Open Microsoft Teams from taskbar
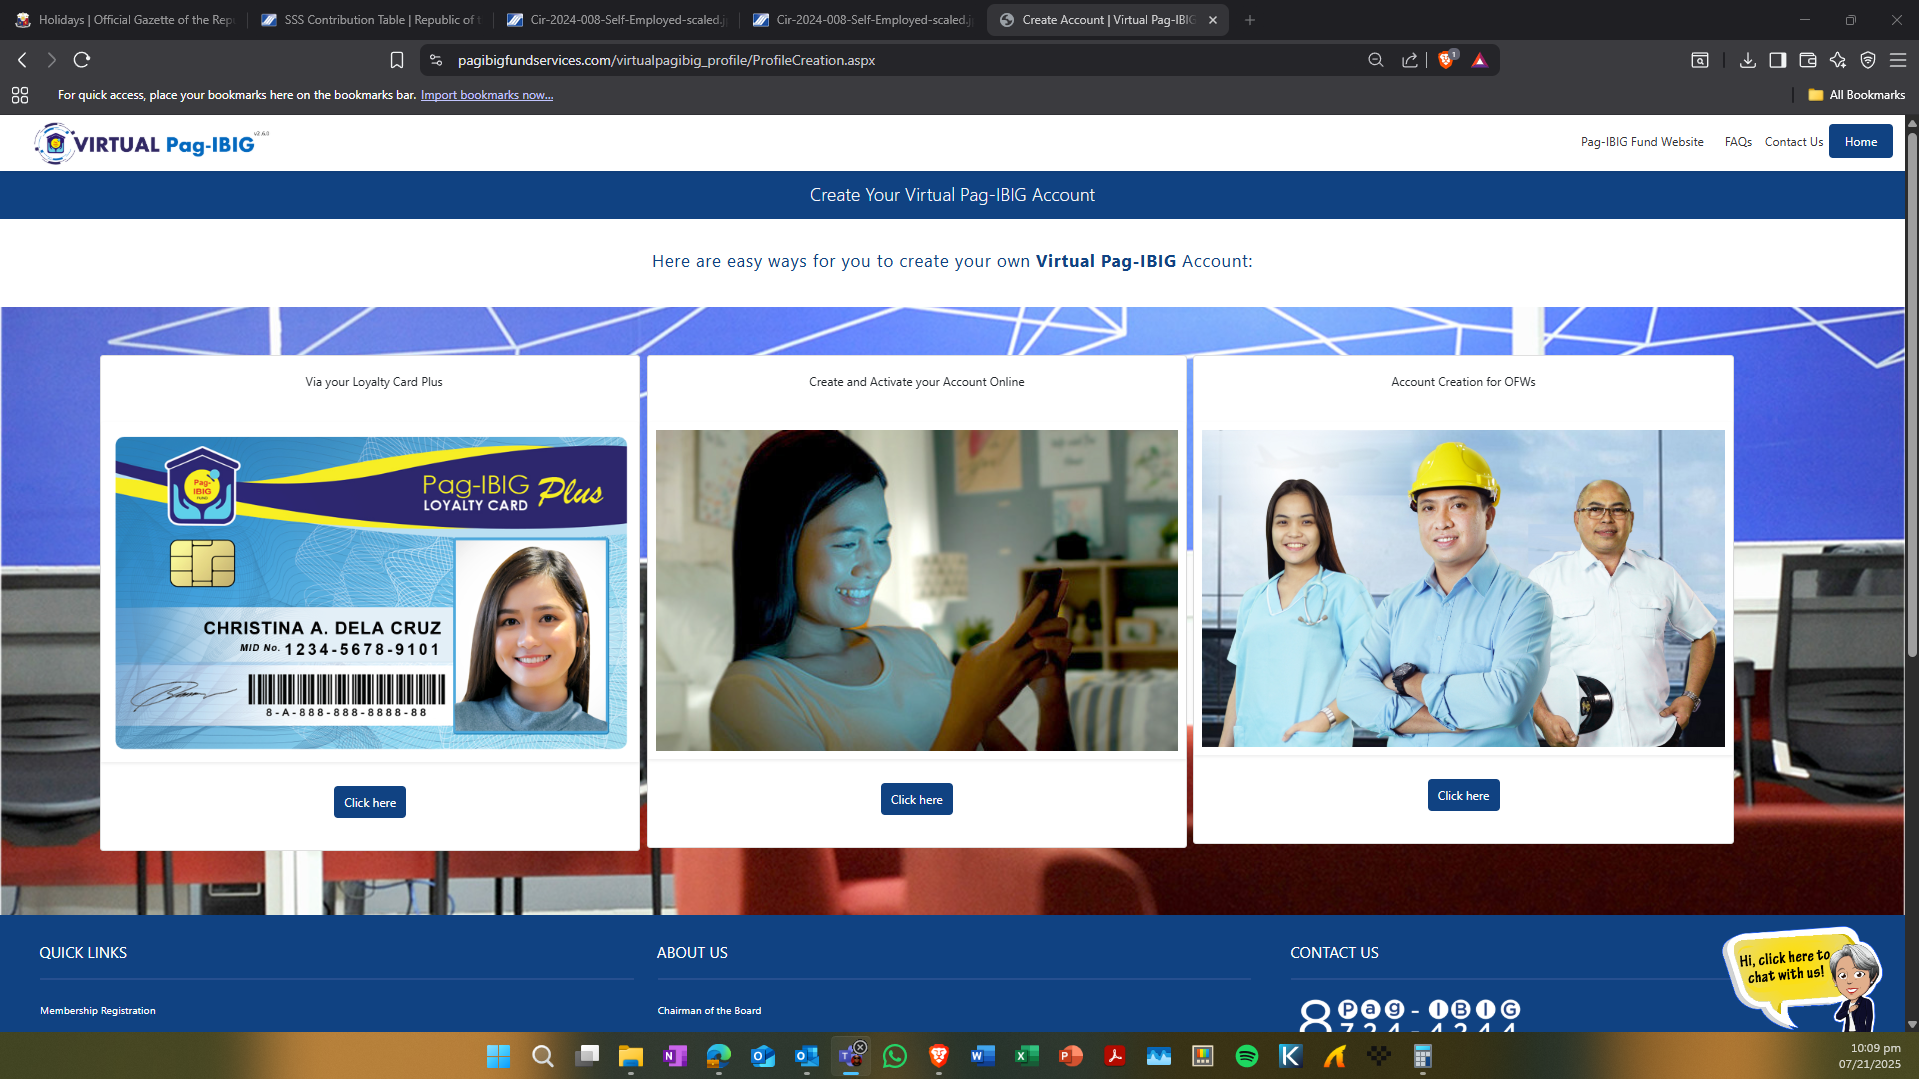The image size is (1919, 1079). [851, 1056]
